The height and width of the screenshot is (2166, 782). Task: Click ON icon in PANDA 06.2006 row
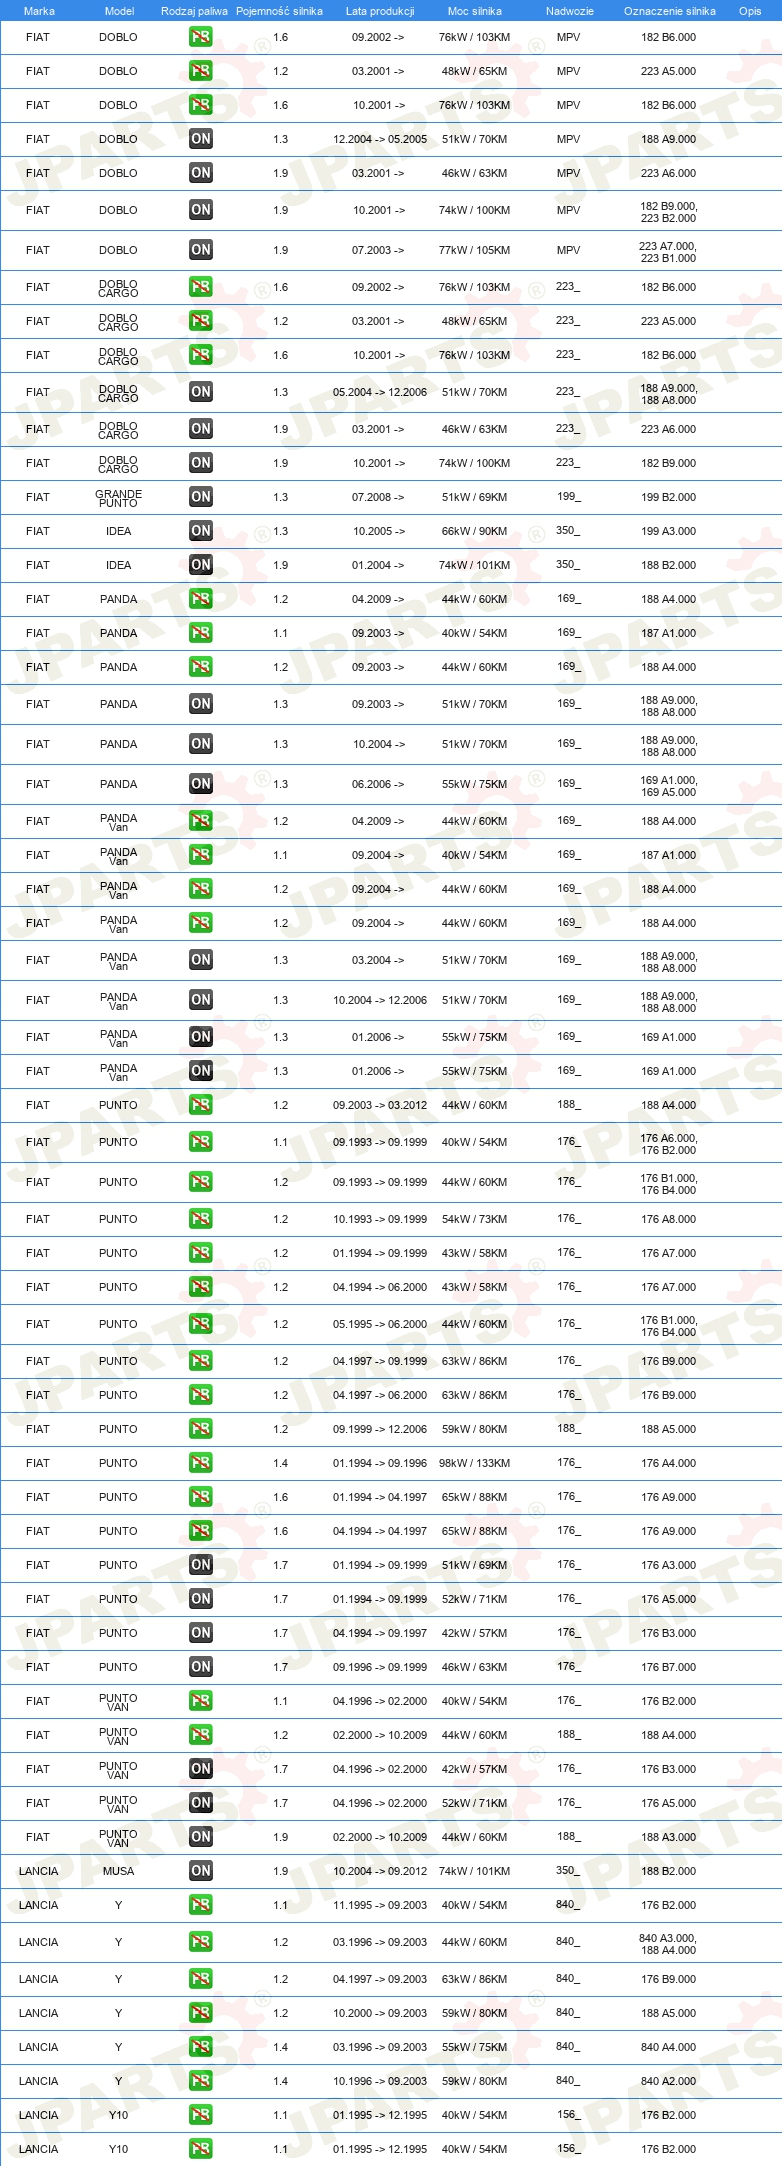tap(200, 784)
